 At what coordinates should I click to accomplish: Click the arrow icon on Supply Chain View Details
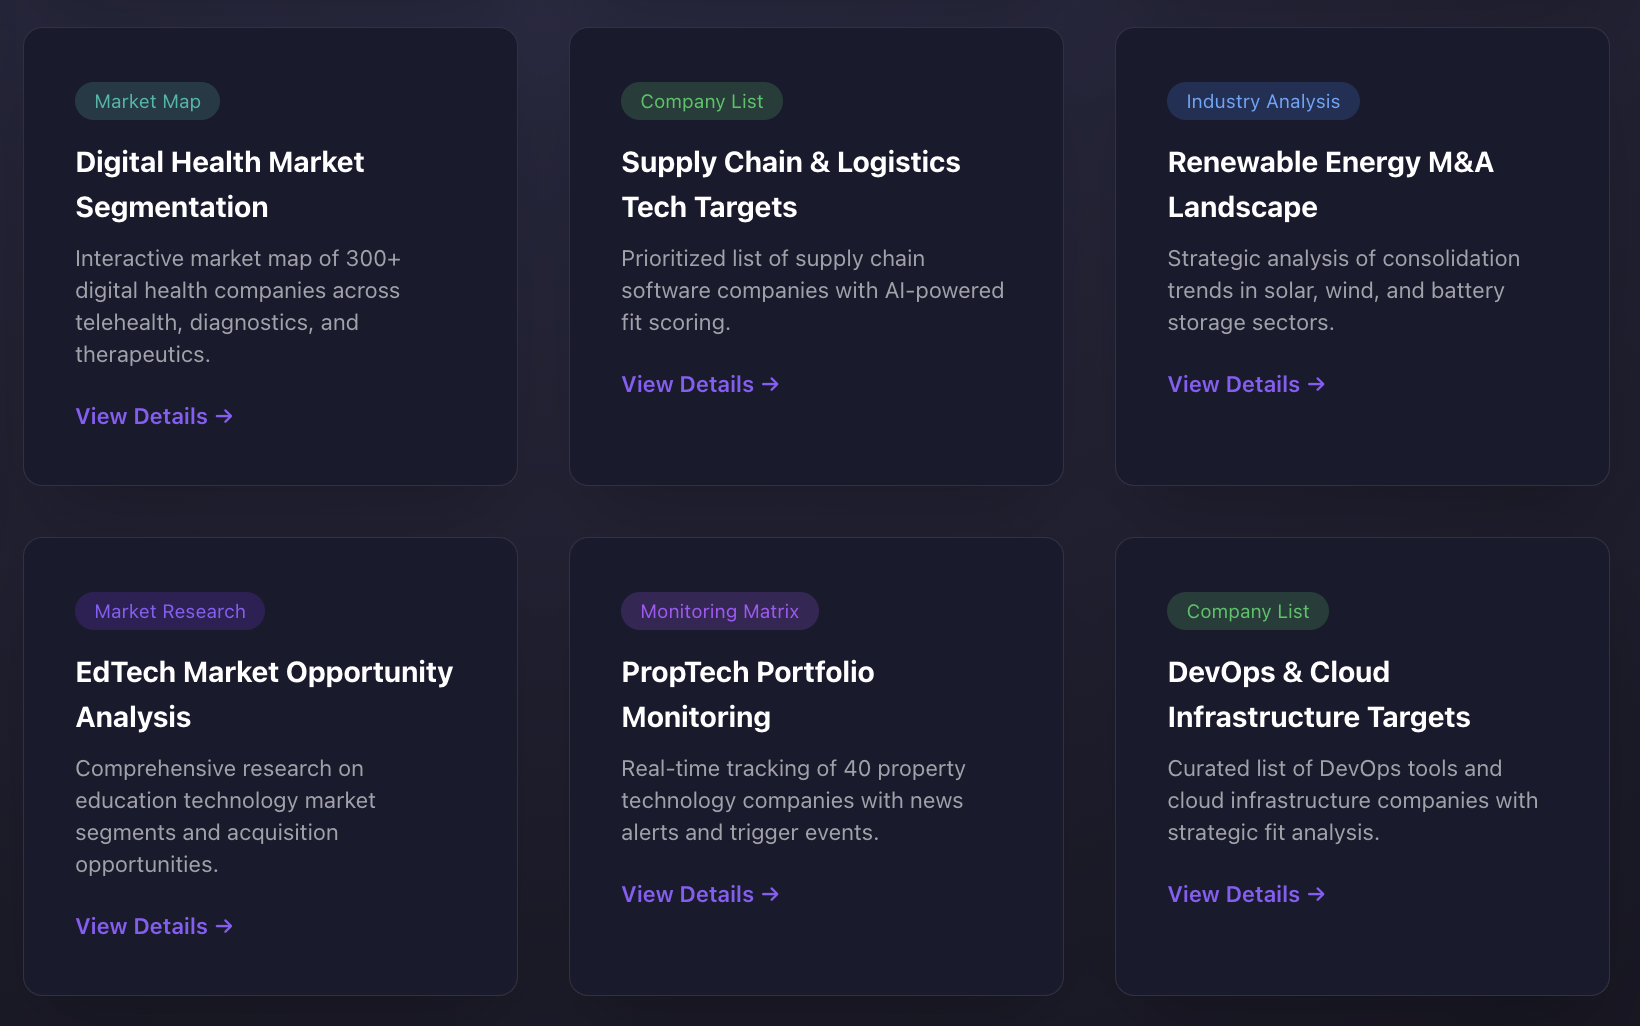click(770, 384)
